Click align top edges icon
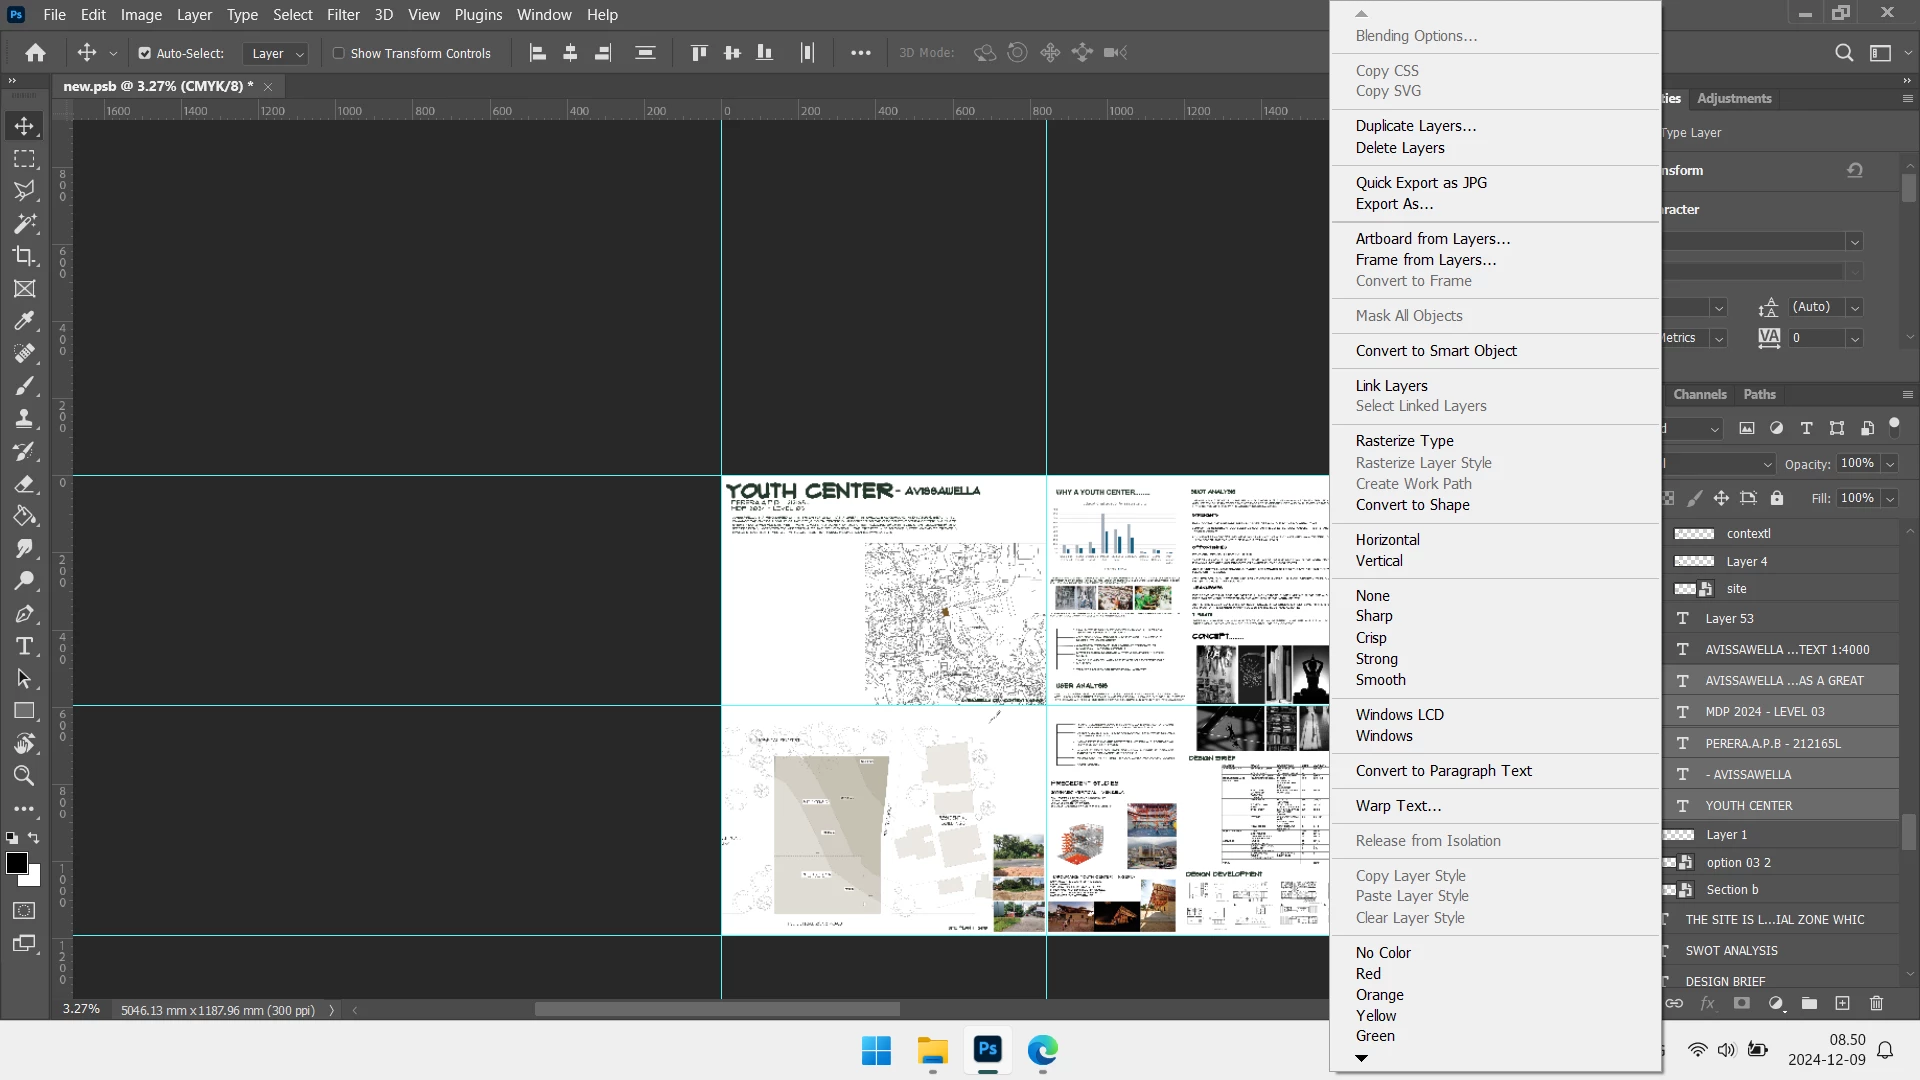The image size is (1920, 1080). 699,53
